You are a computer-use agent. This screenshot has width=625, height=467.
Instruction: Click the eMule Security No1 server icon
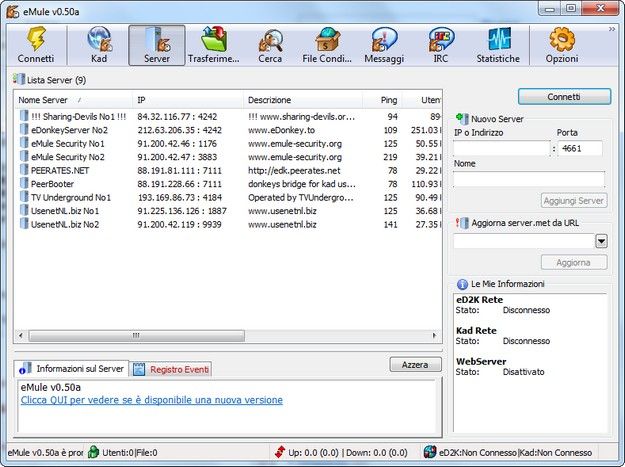click(24, 143)
